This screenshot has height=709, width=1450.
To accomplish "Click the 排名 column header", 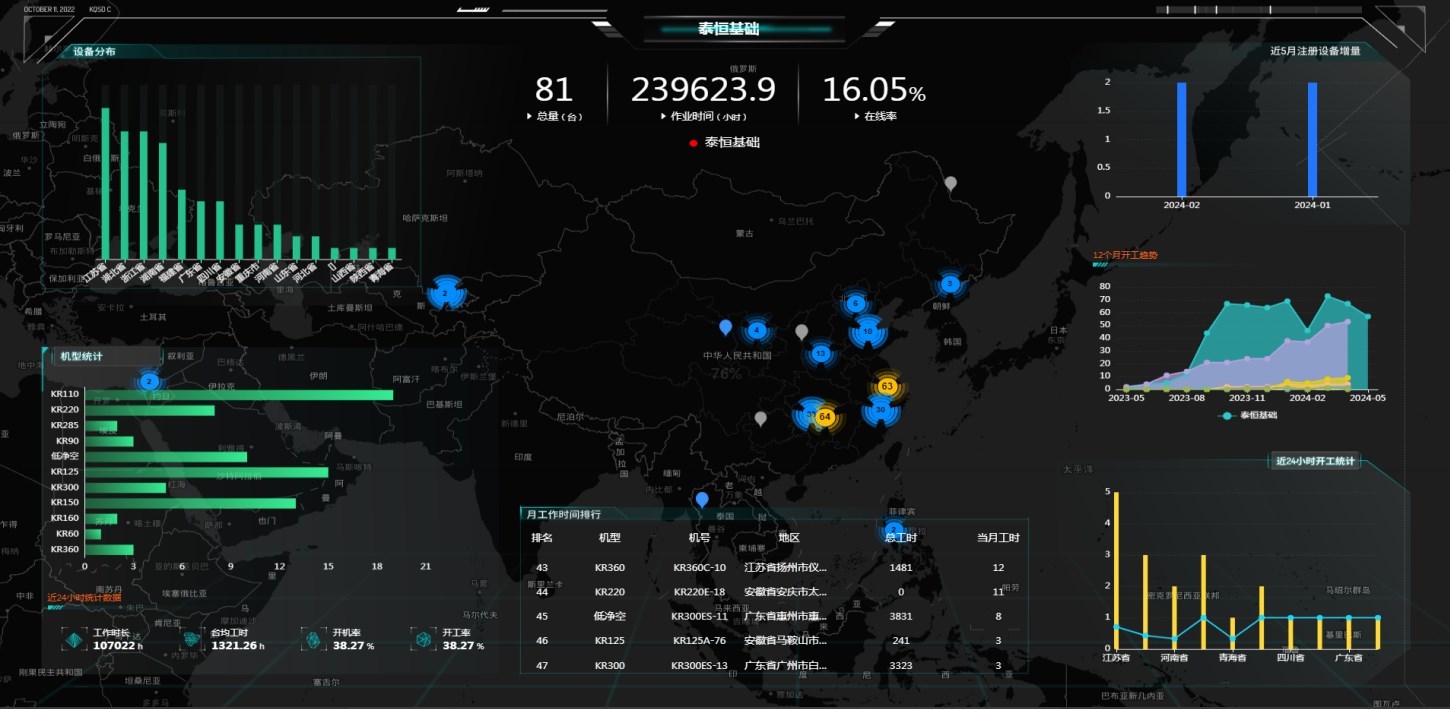I will 542,538.
